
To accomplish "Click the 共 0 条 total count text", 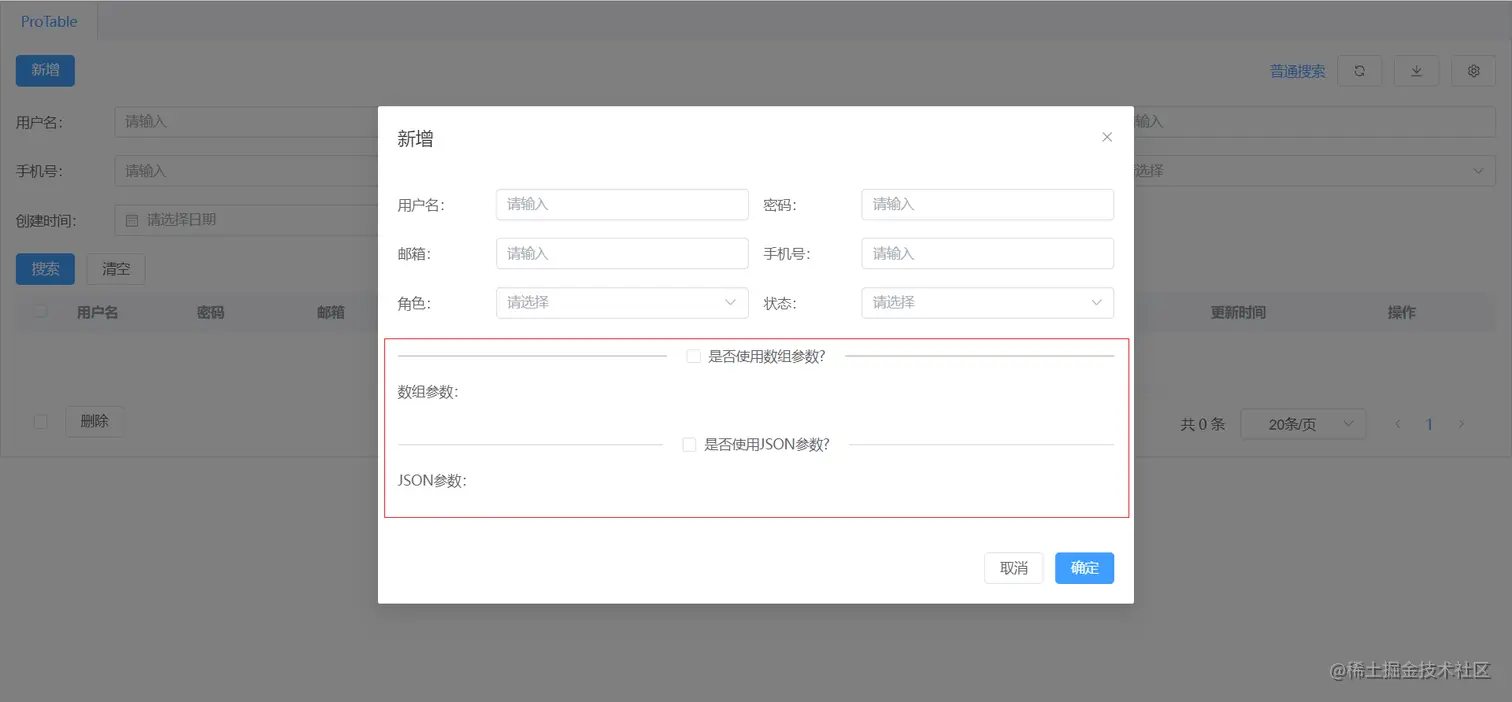I will point(1202,424).
